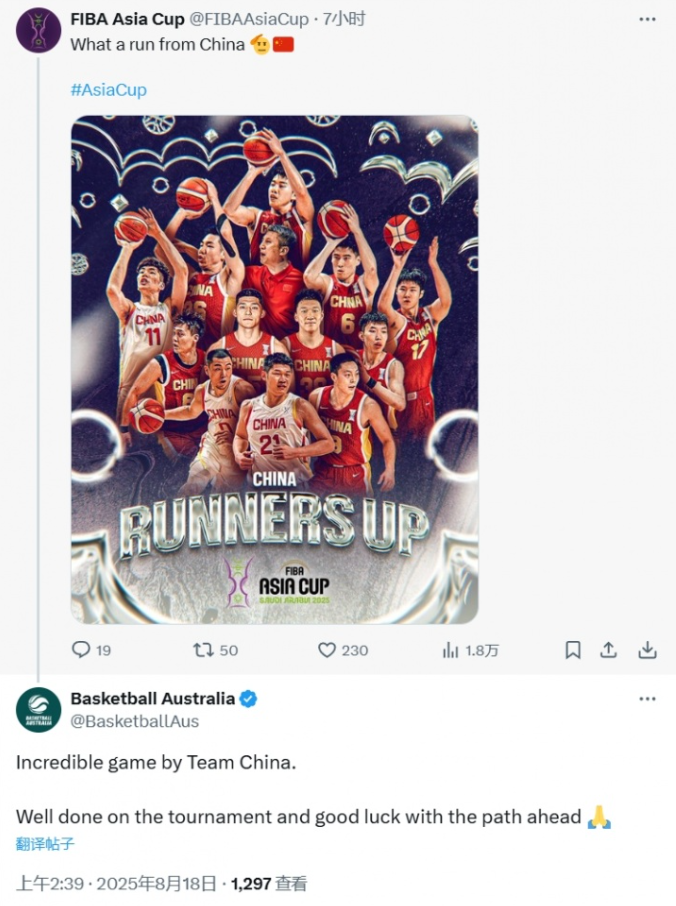The image size is (676, 906).
Task: Translate the post via 翻译帖子
Action: point(44,844)
